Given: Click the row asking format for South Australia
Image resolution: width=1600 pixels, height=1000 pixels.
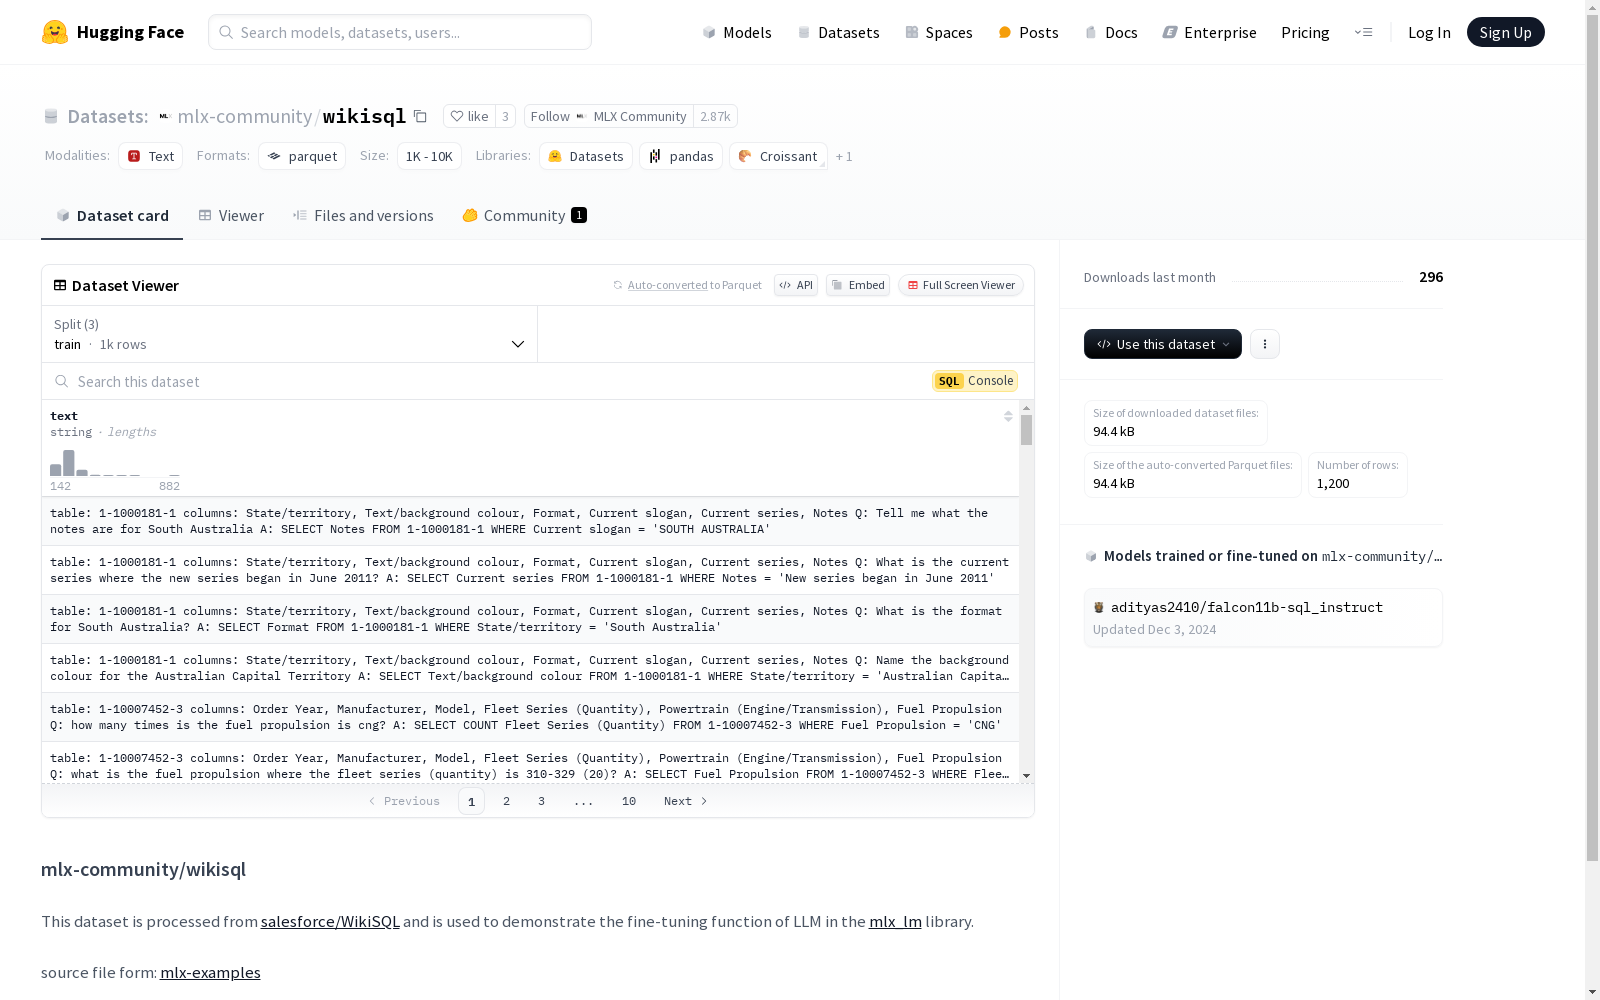Looking at the screenshot, I should (530, 619).
